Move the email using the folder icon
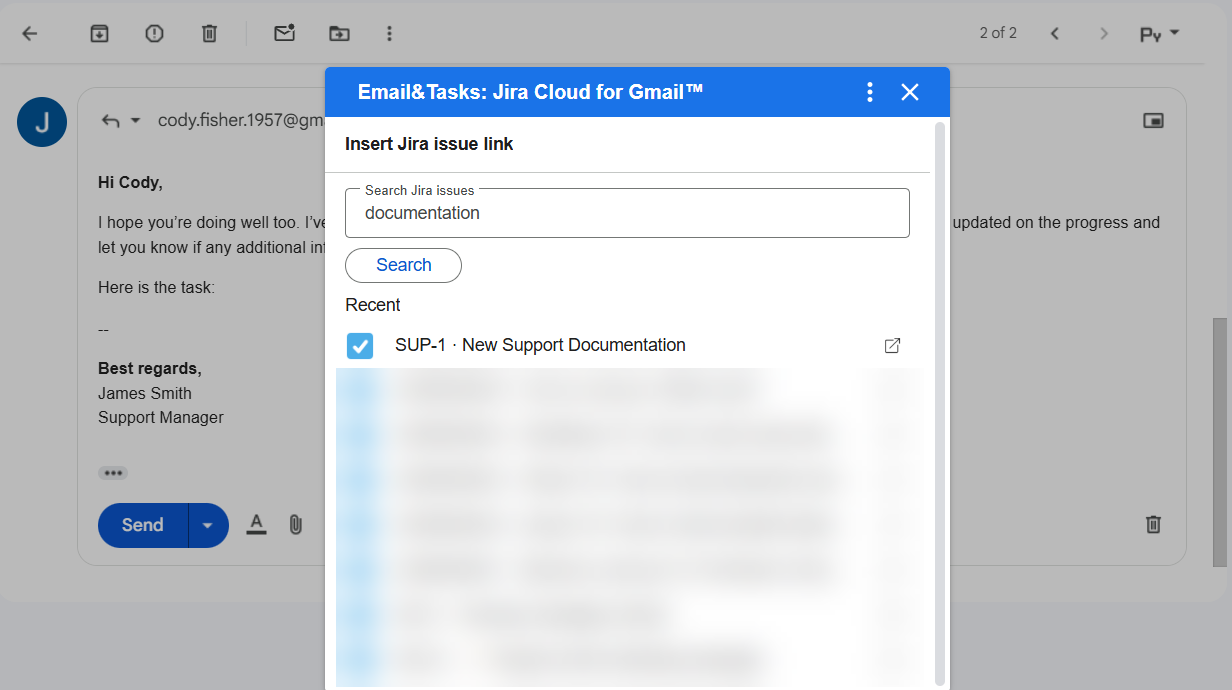Viewport: 1232px width, 690px height. 339,32
